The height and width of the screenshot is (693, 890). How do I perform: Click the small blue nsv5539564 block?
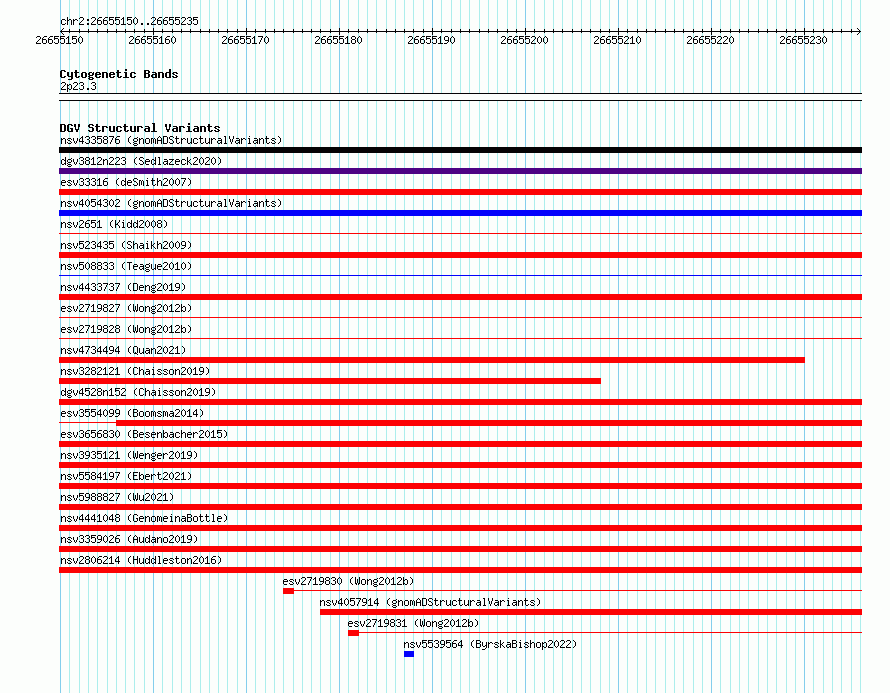point(409,654)
